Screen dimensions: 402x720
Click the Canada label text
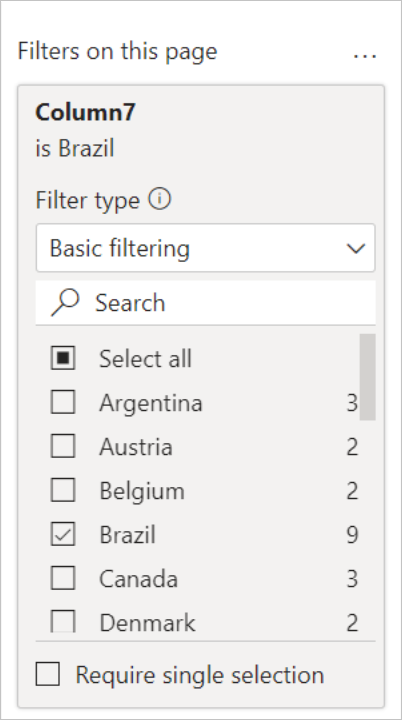pos(138,579)
